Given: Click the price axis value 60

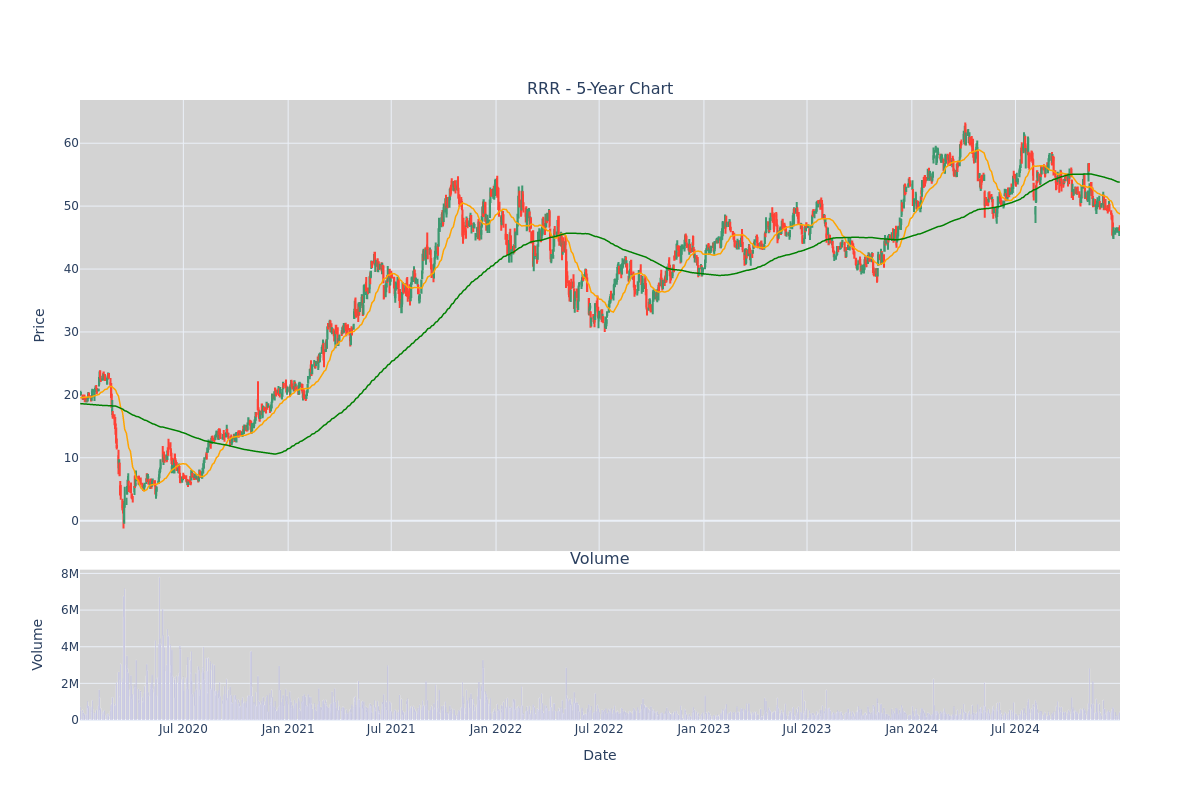Looking at the screenshot, I should click(x=71, y=143).
